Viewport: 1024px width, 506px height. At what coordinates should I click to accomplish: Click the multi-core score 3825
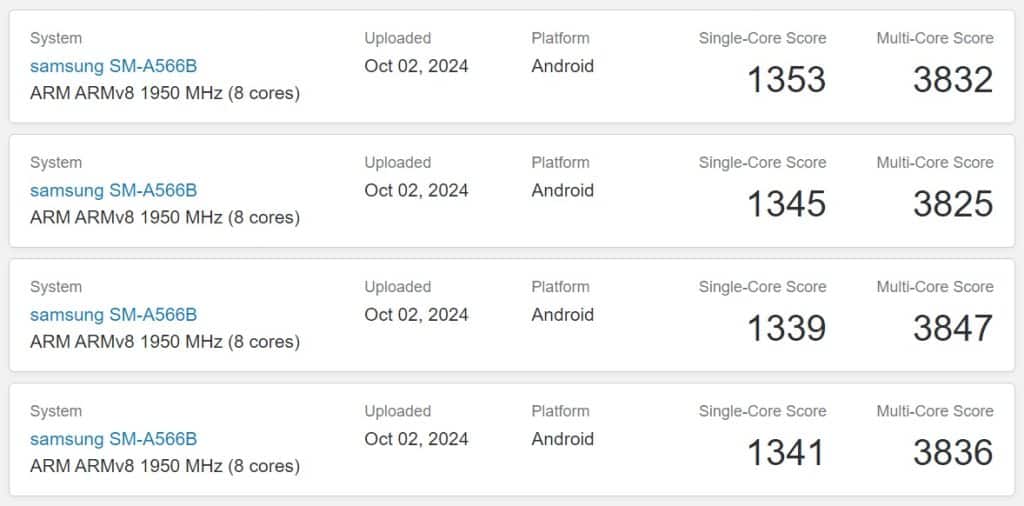pyautogui.click(x=953, y=204)
